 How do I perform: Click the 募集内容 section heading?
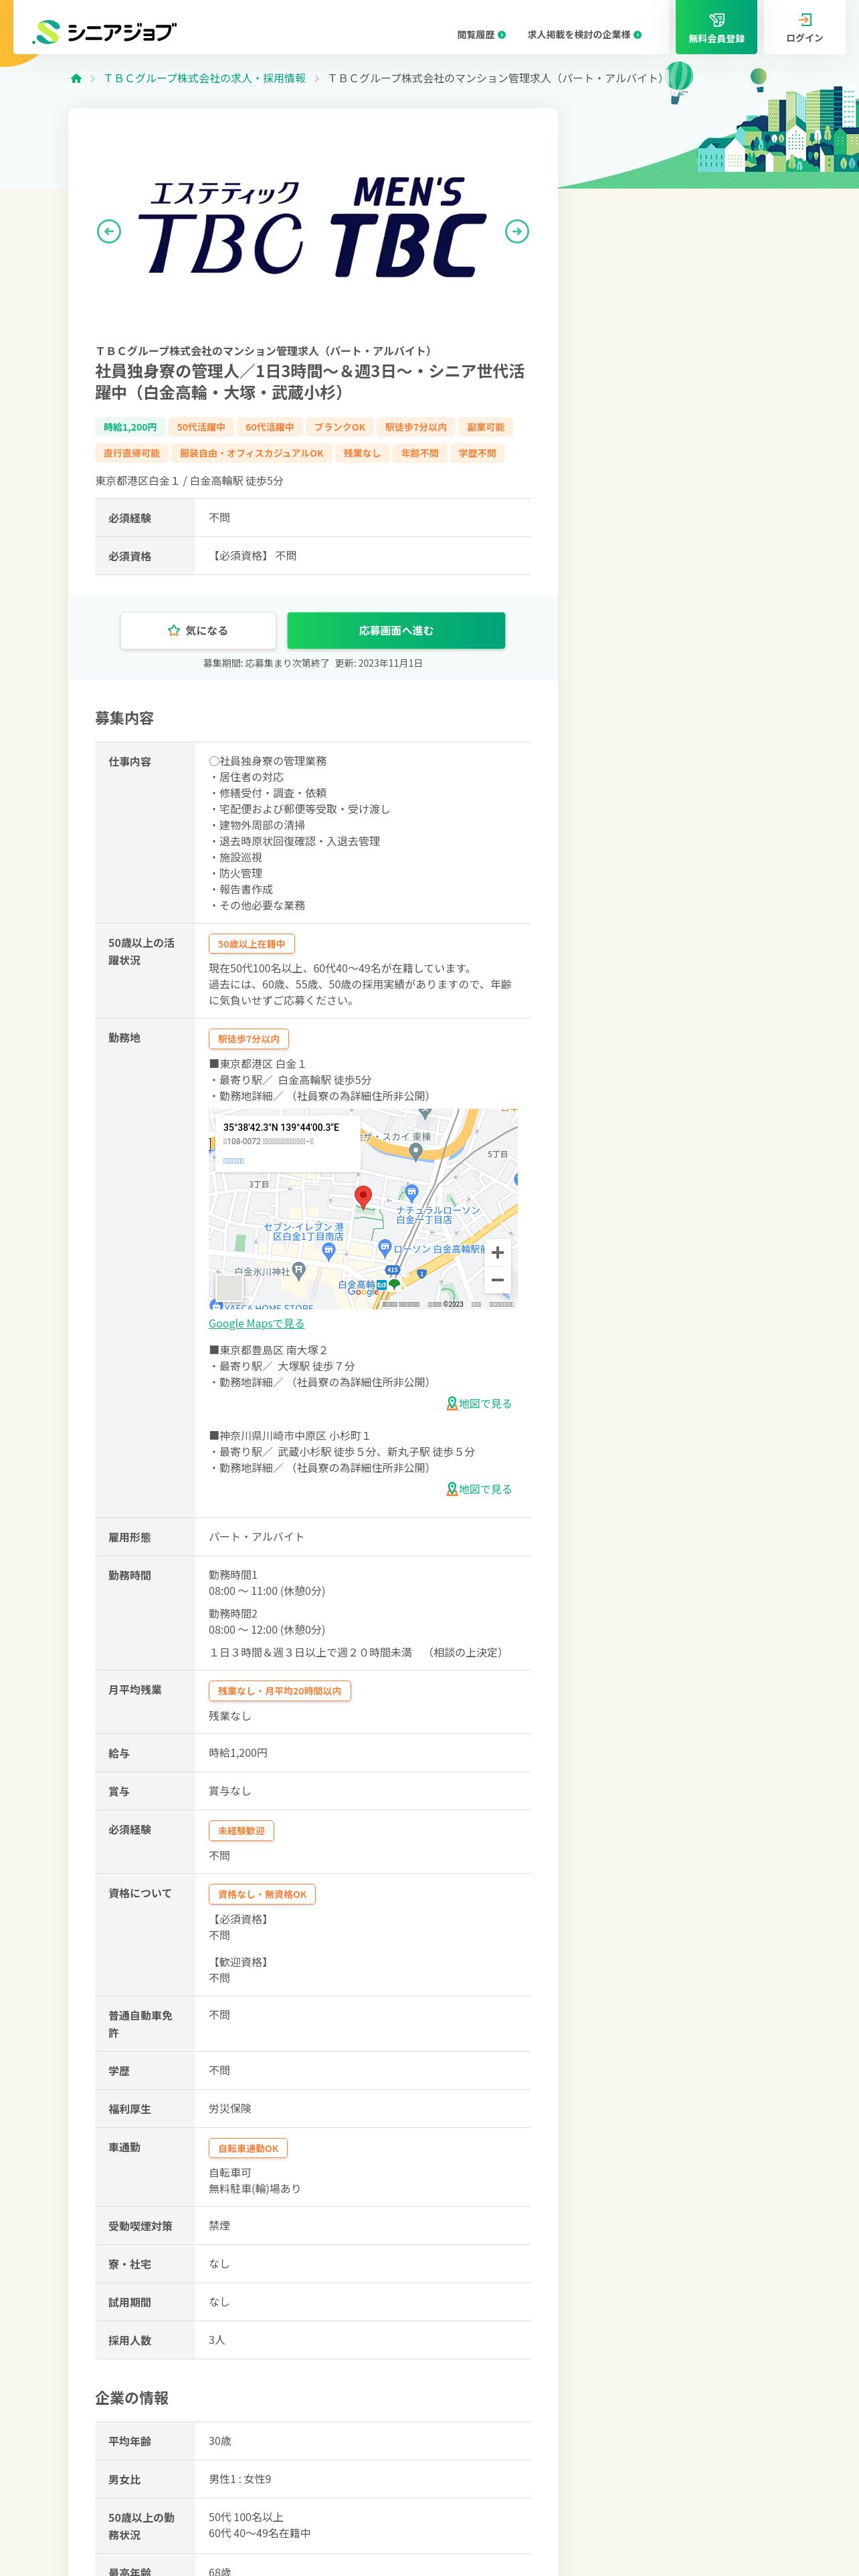(x=124, y=719)
